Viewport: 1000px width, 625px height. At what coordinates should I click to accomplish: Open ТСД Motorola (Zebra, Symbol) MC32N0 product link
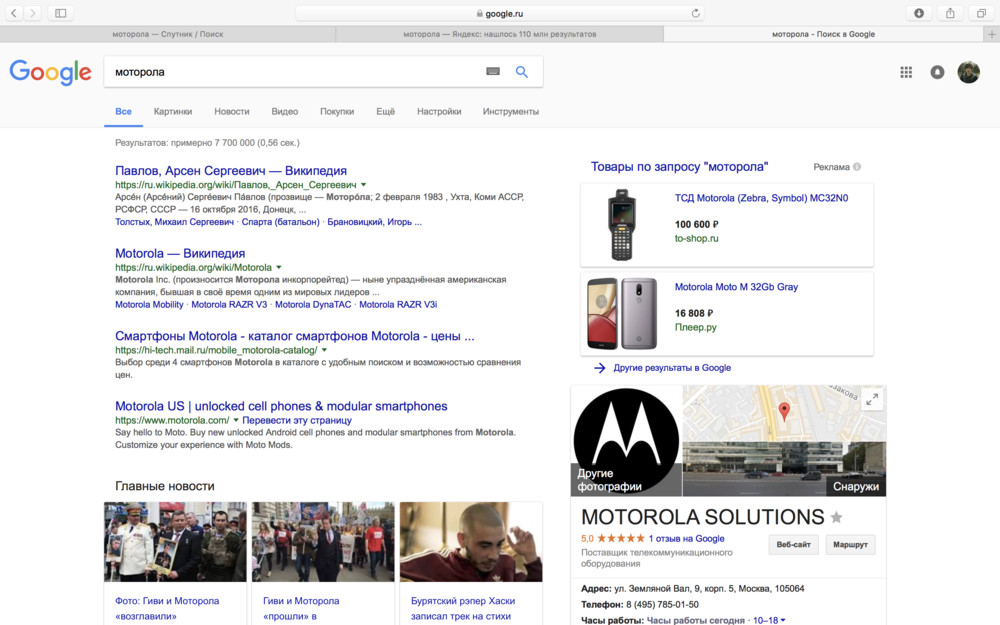(x=761, y=198)
